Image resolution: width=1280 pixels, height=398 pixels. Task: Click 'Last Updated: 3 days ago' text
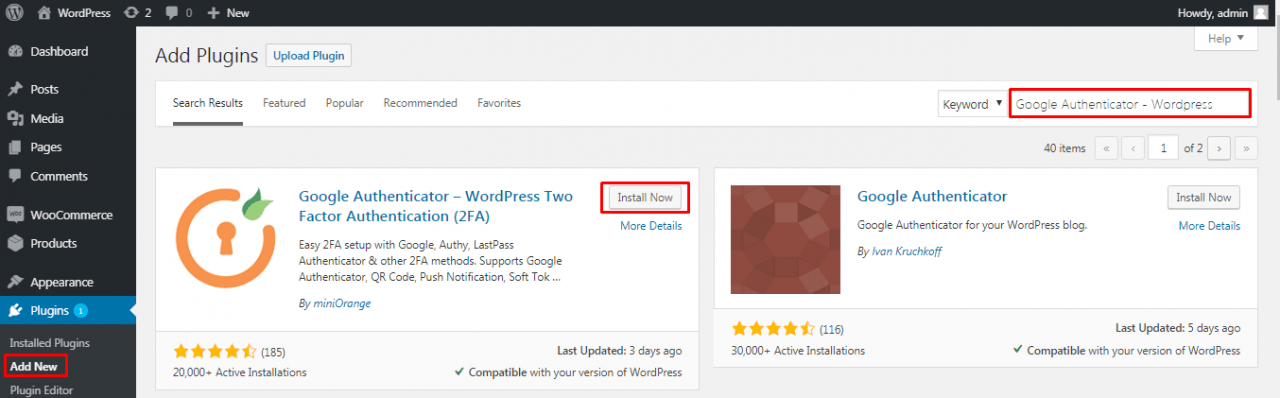click(619, 351)
